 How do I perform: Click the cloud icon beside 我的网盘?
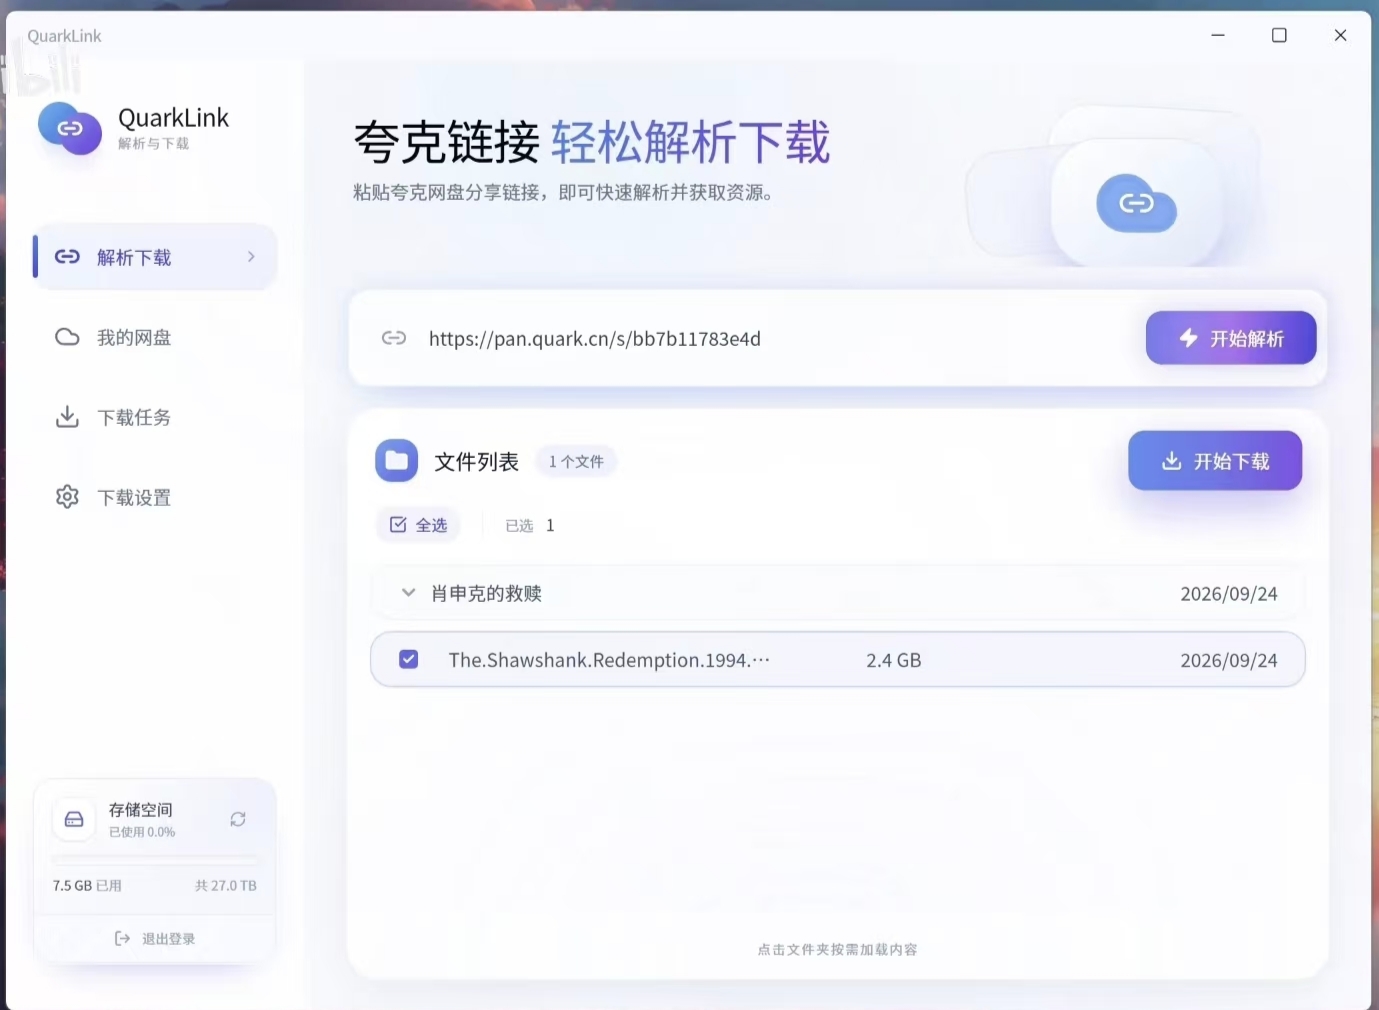(x=67, y=337)
